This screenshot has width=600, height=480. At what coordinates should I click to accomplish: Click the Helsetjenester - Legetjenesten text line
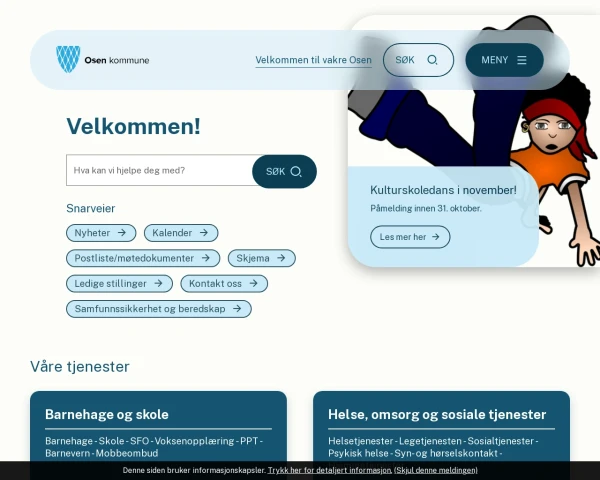(x=433, y=441)
